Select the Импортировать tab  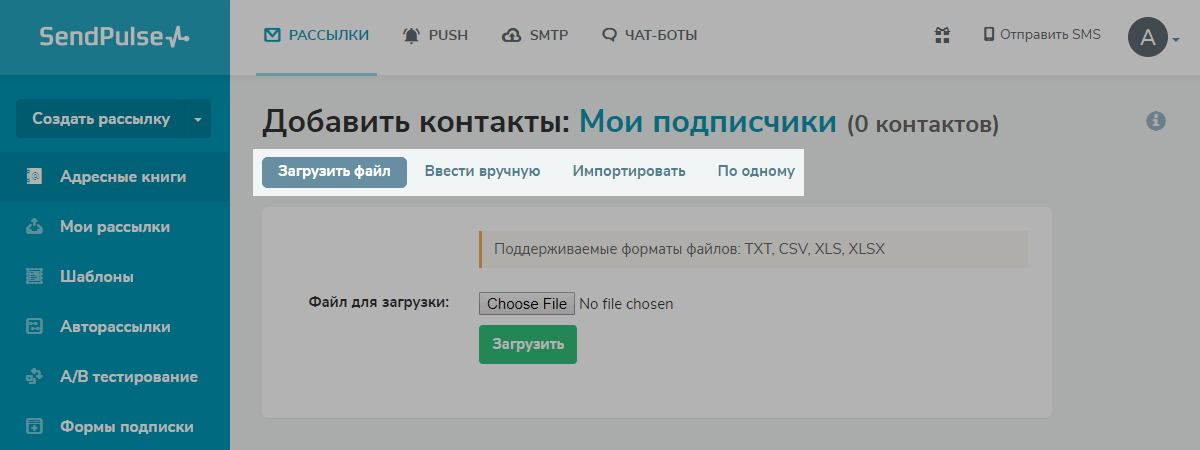point(629,171)
